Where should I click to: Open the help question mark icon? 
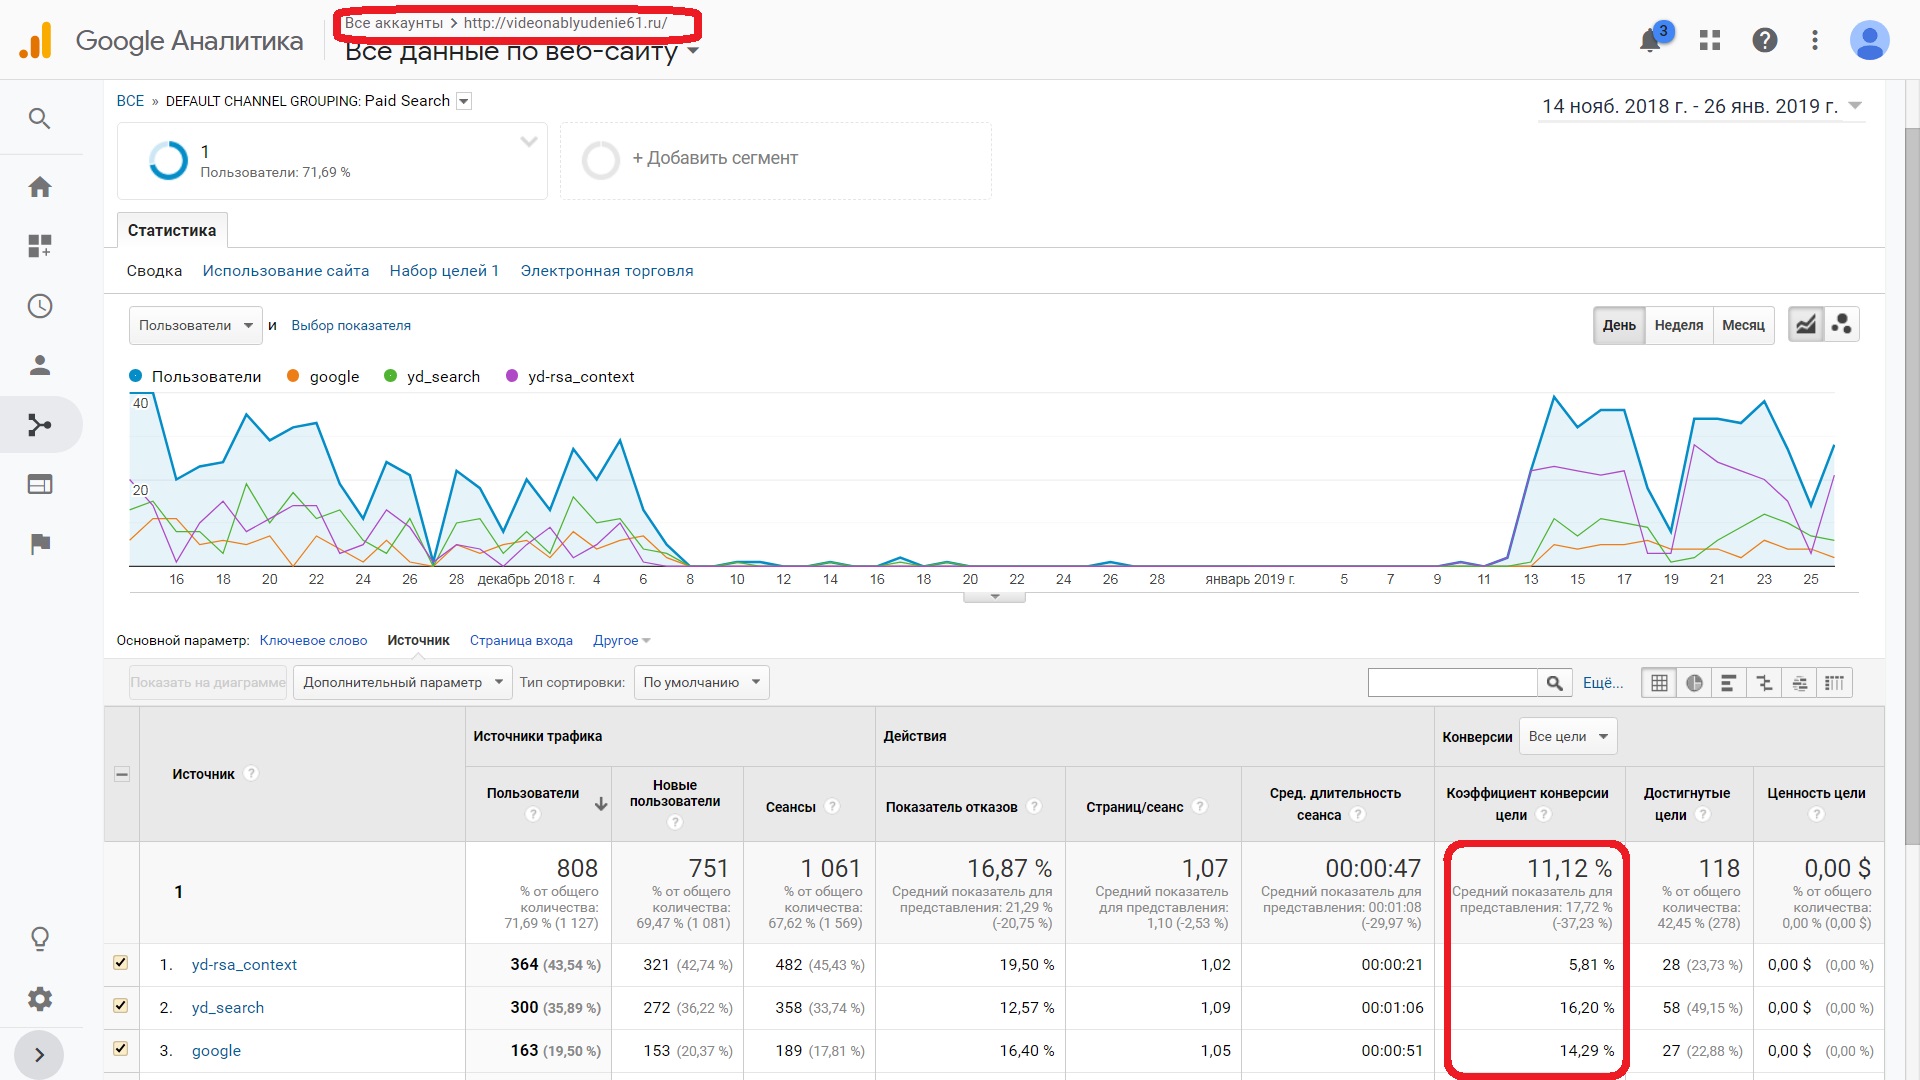point(1765,40)
